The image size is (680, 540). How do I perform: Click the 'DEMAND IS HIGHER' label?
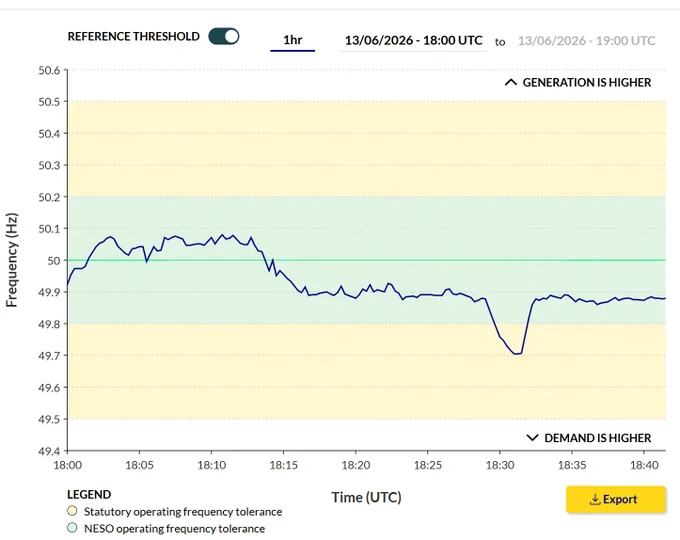[x=598, y=438]
